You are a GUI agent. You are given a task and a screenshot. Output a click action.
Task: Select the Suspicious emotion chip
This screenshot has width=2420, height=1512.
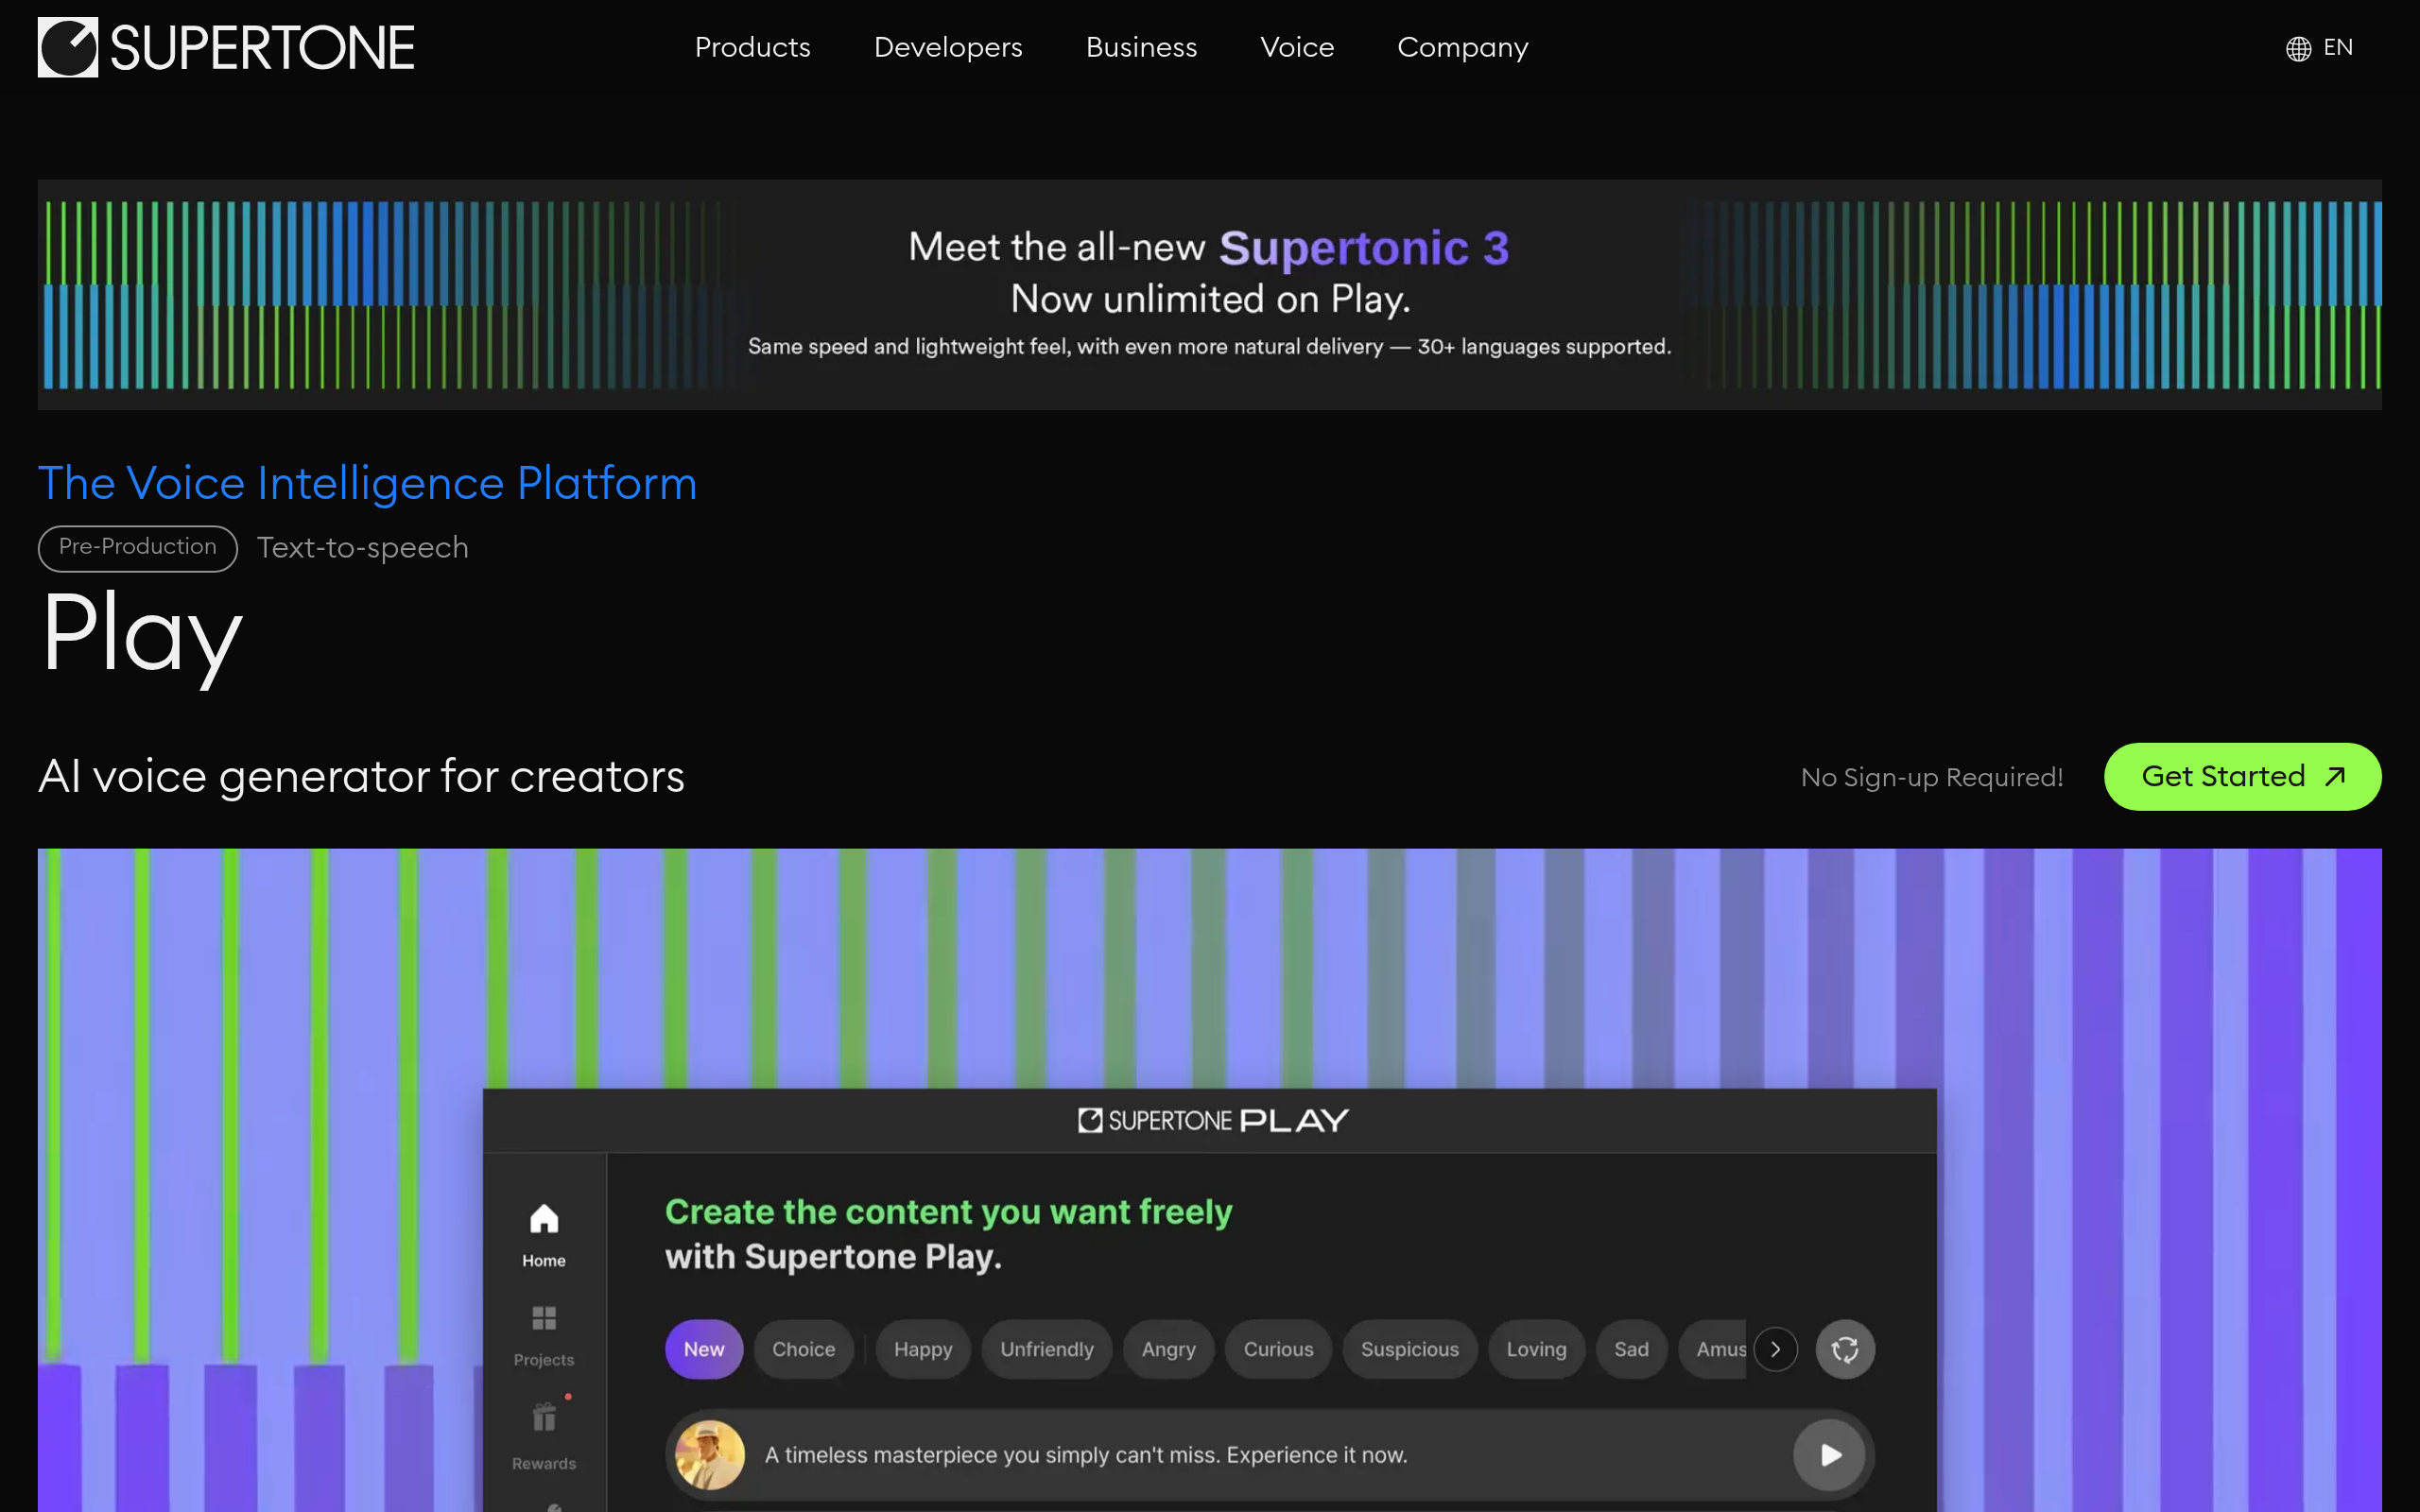(1409, 1349)
